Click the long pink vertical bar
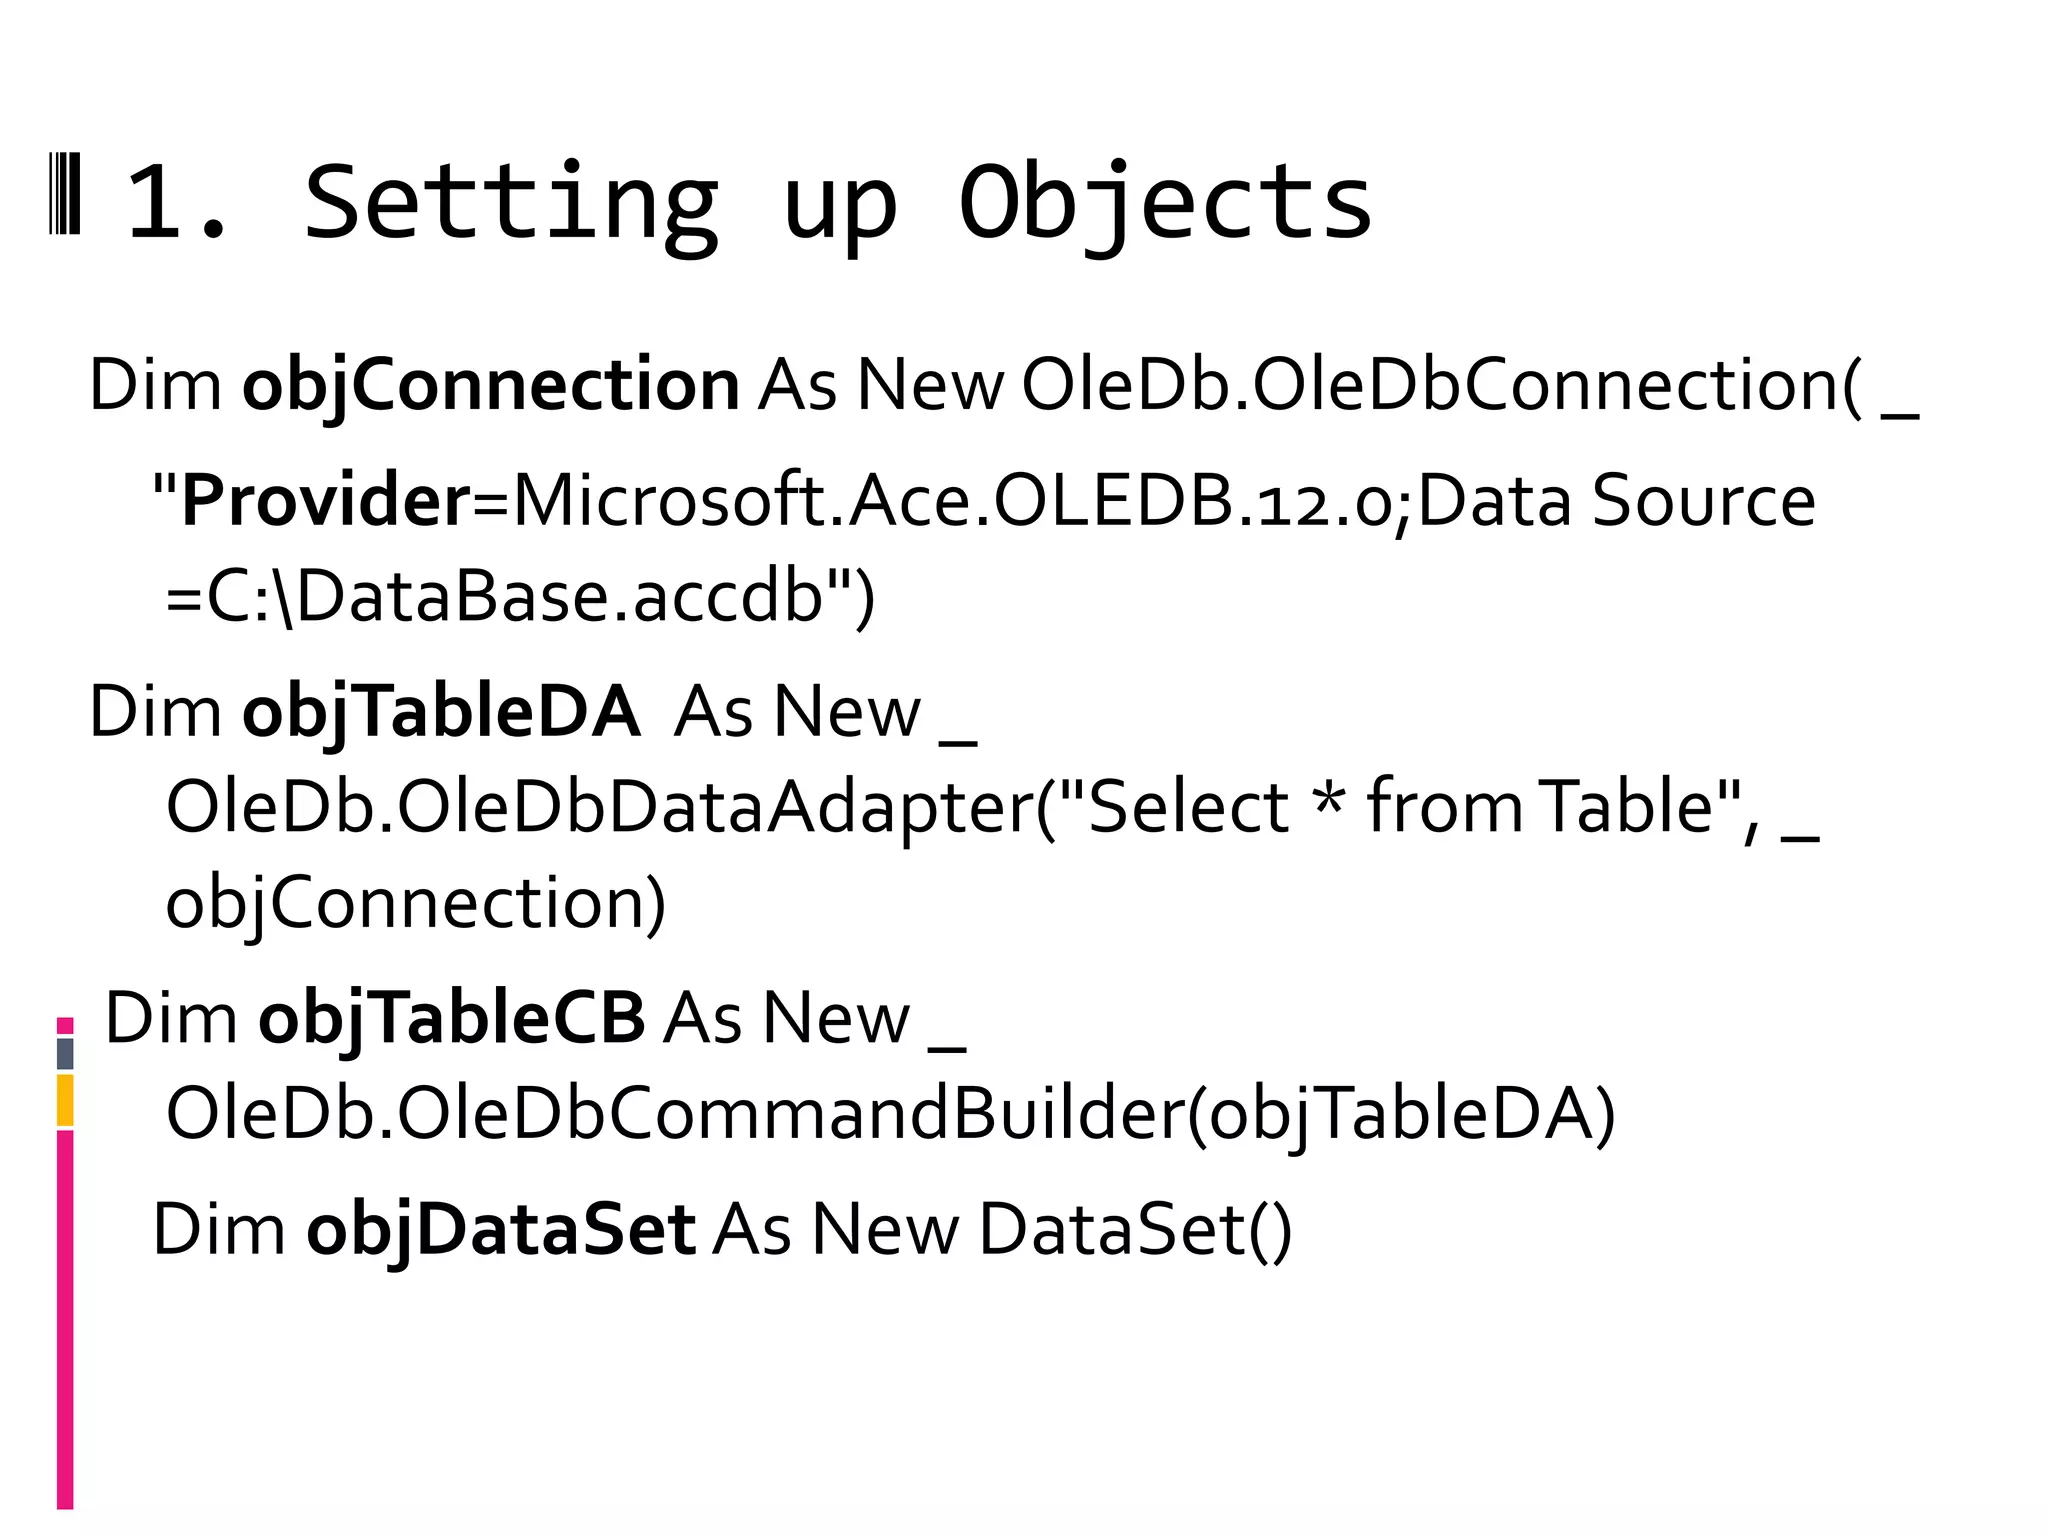The height and width of the screenshot is (1536, 2048). (x=65, y=1320)
